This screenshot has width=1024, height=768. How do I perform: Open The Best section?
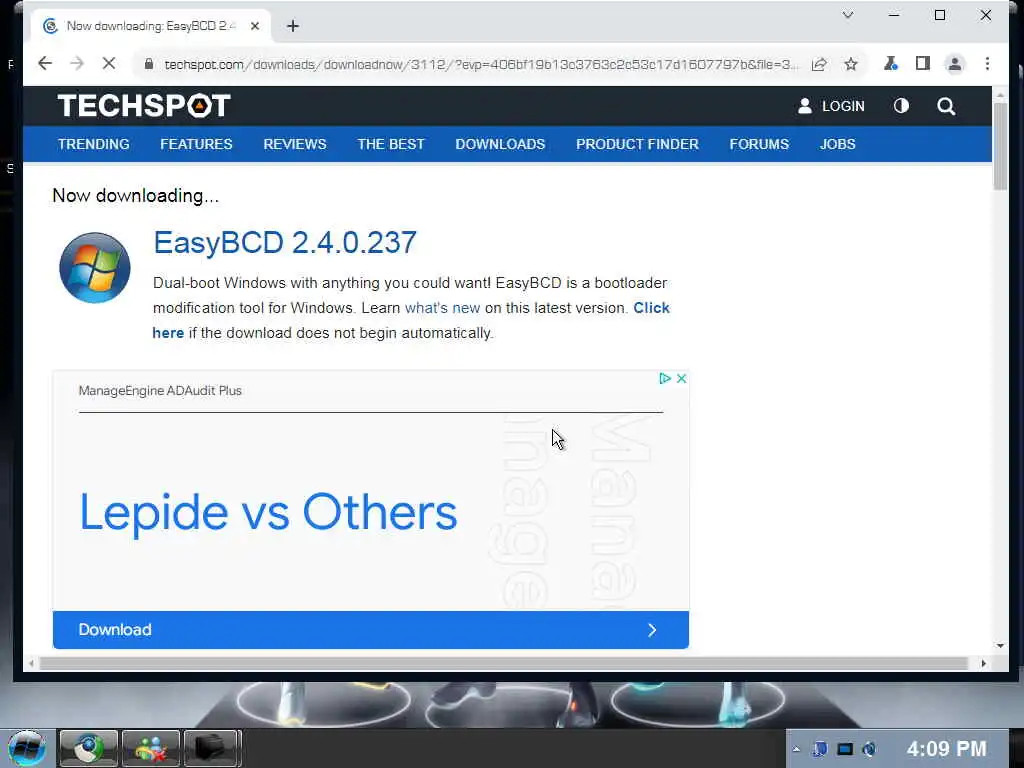pos(391,144)
